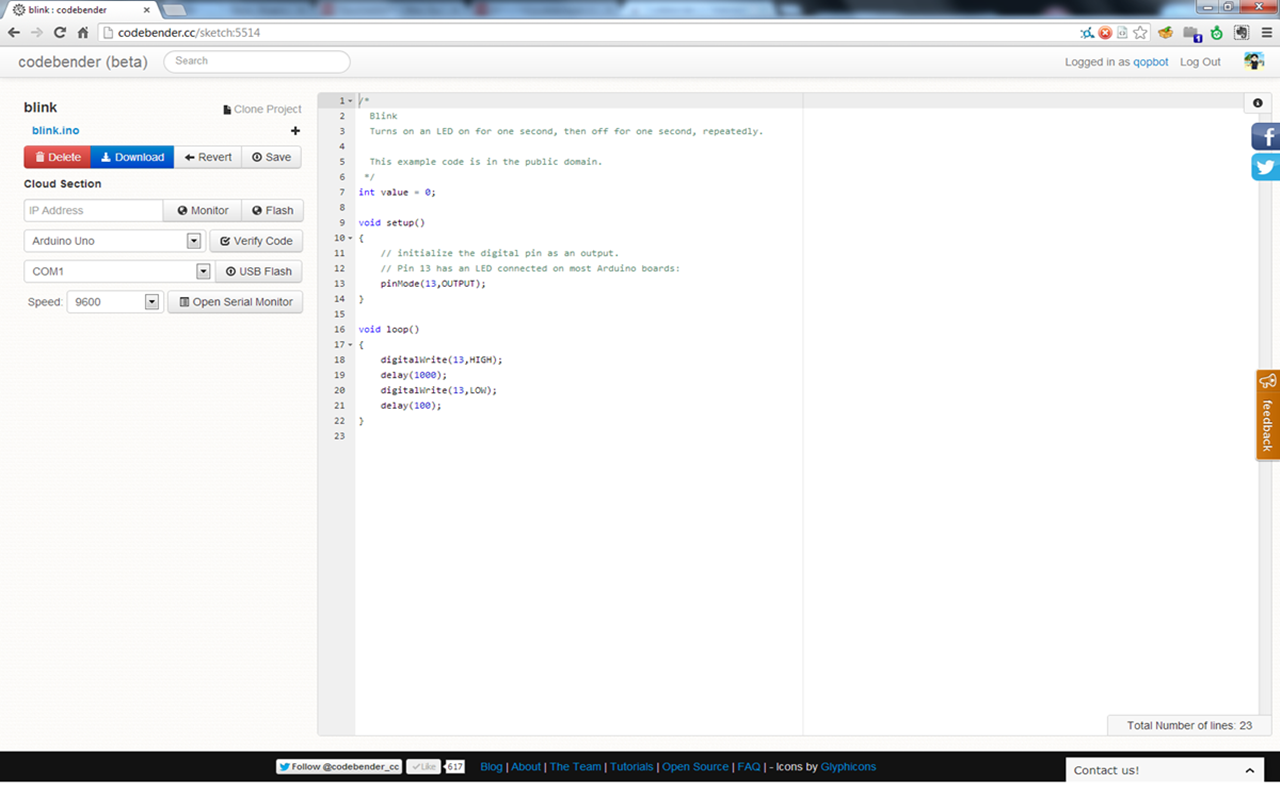Open the Tutorials footer link
This screenshot has height=800, width=1280.
(x=632, y=767)
